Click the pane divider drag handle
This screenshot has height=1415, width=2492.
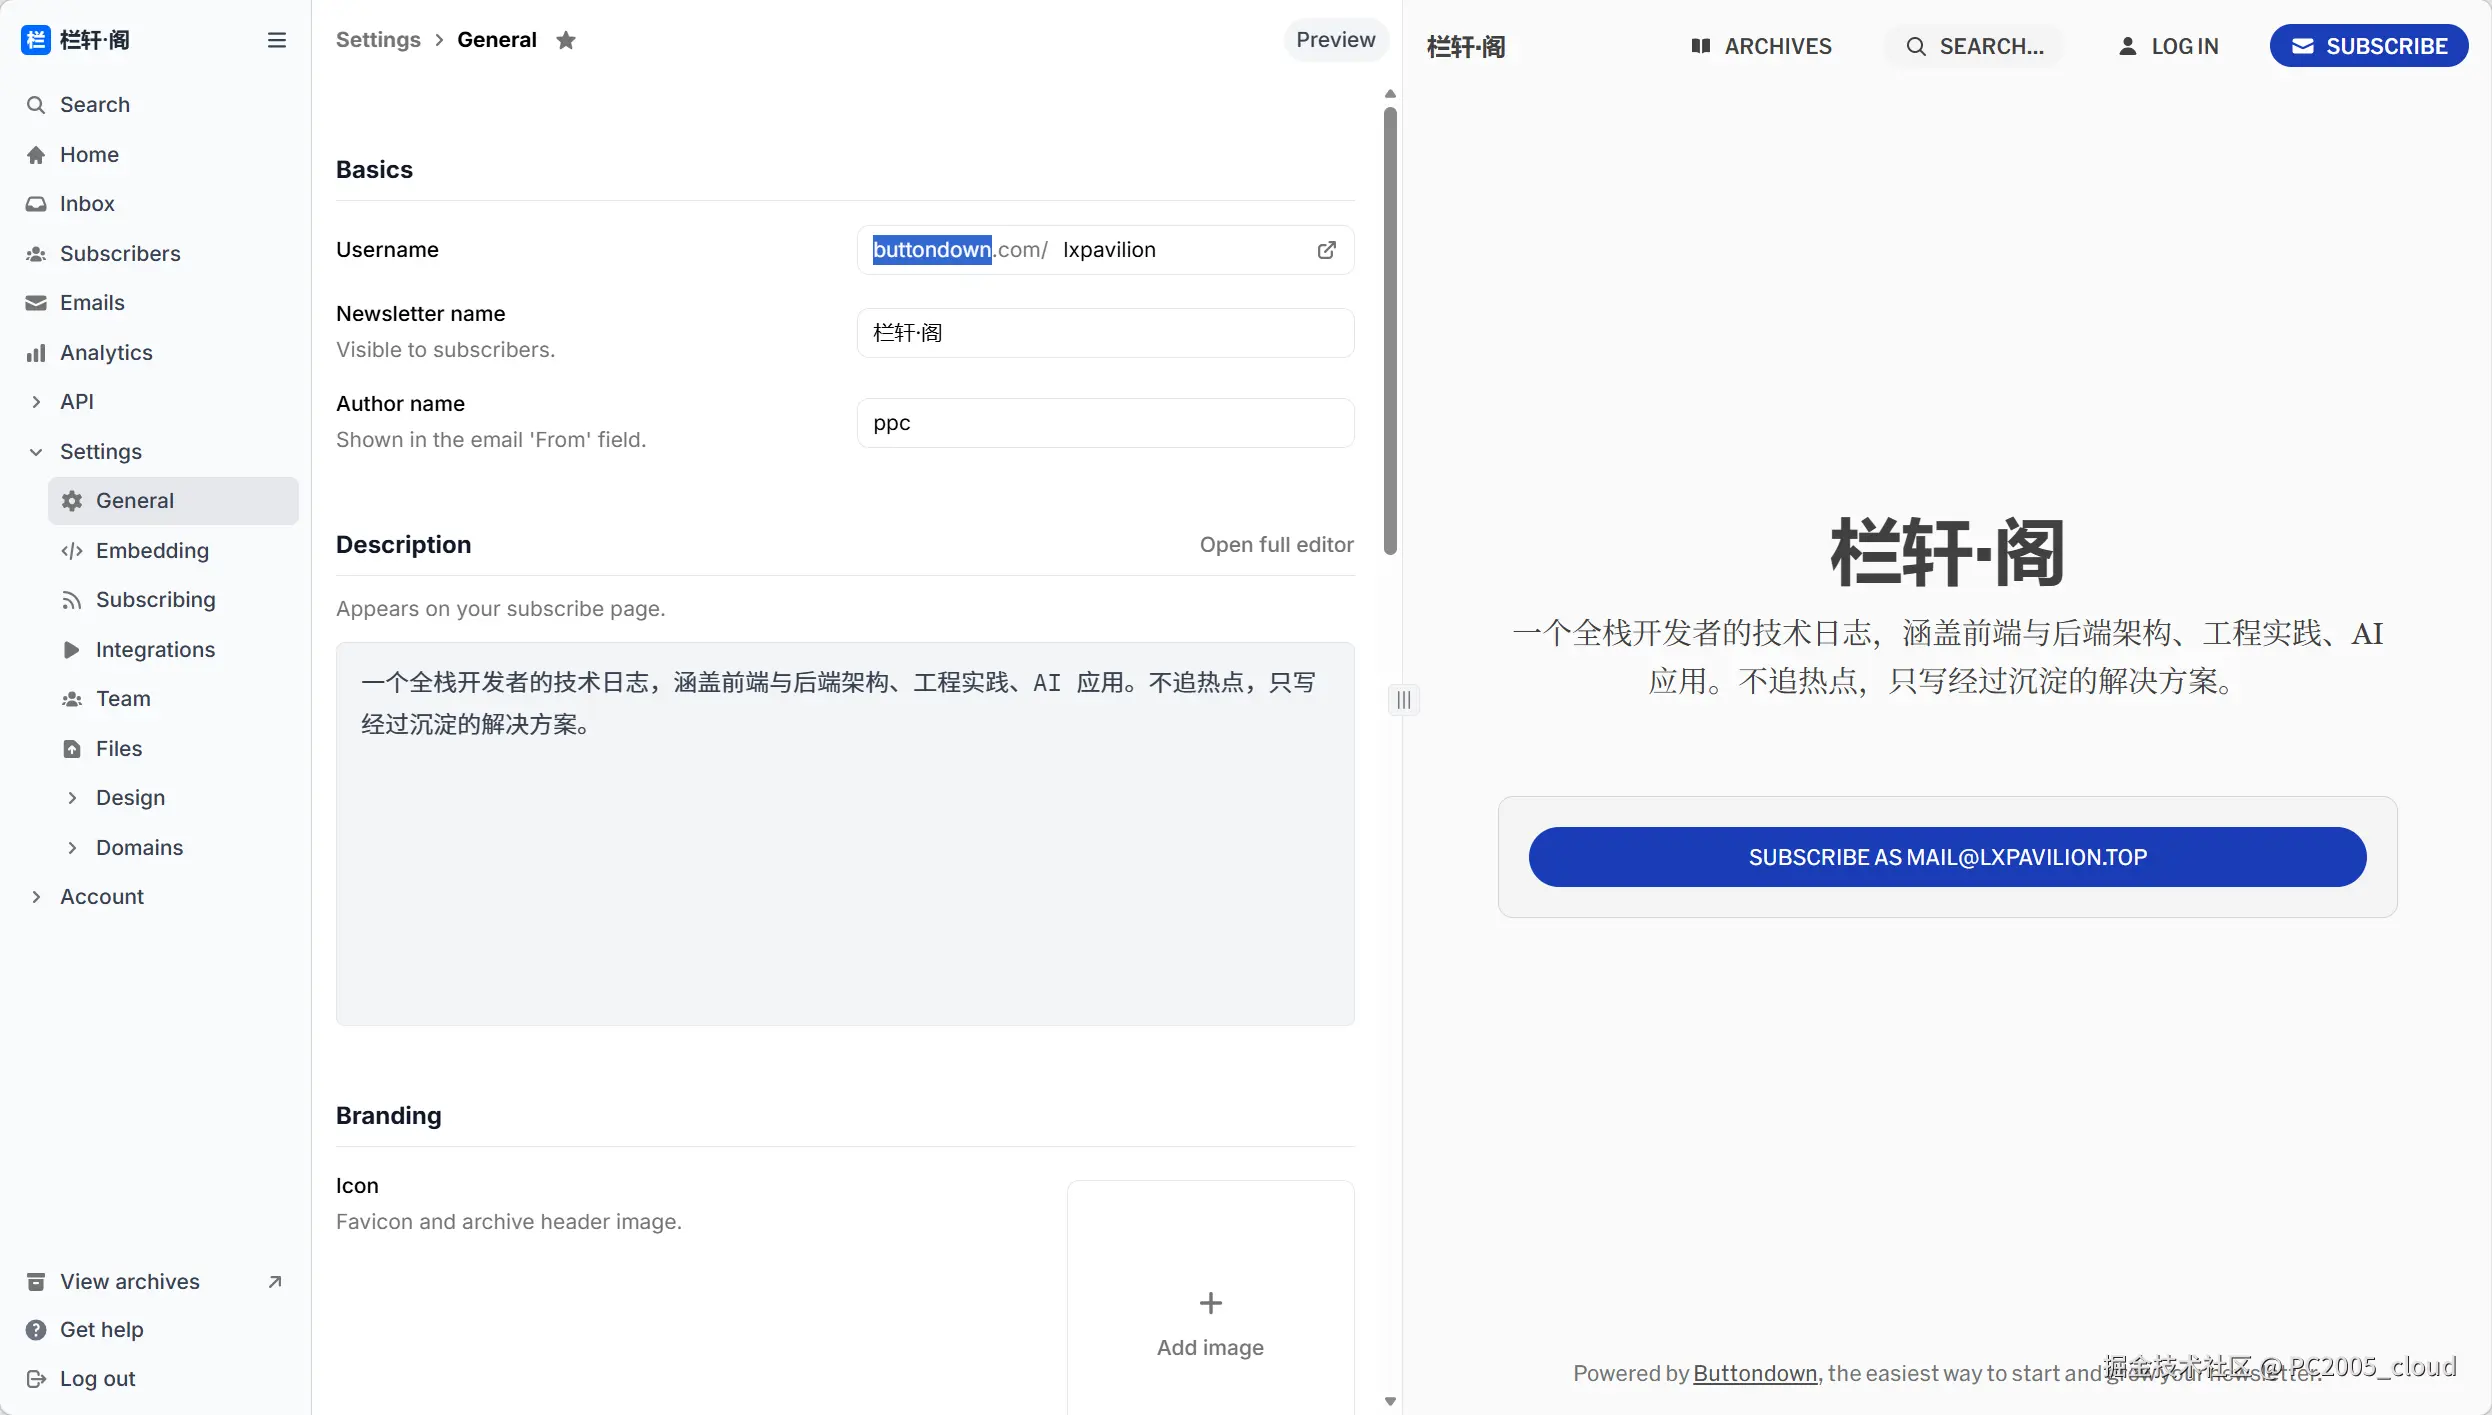[1404, 700]
